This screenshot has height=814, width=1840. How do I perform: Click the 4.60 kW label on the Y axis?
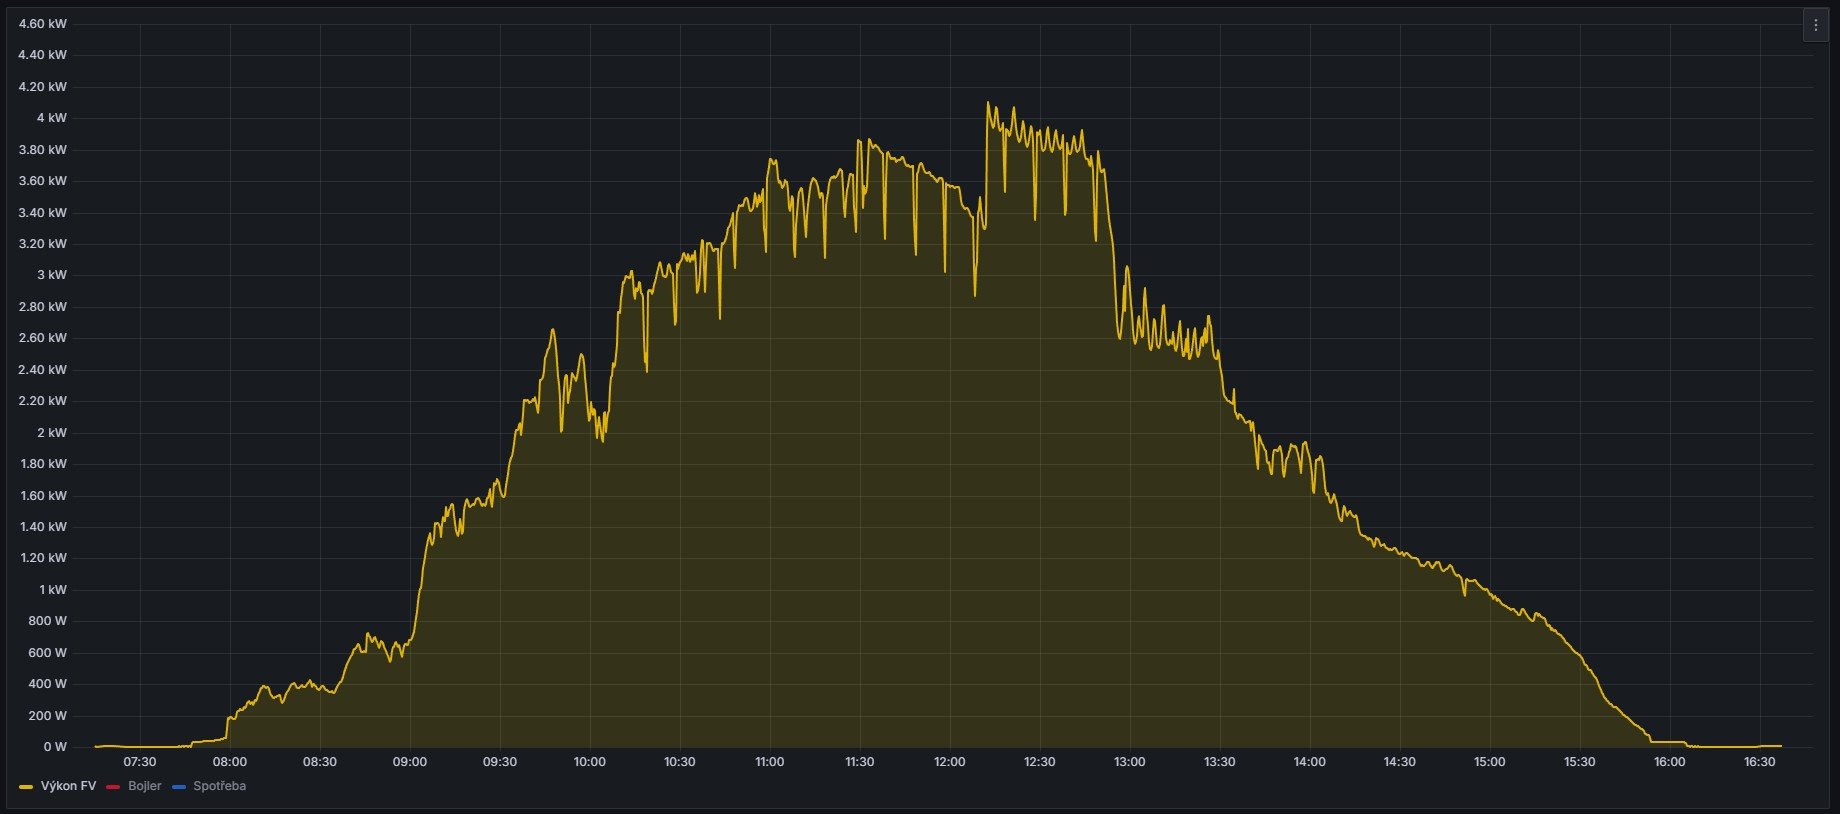click(43, 24)
